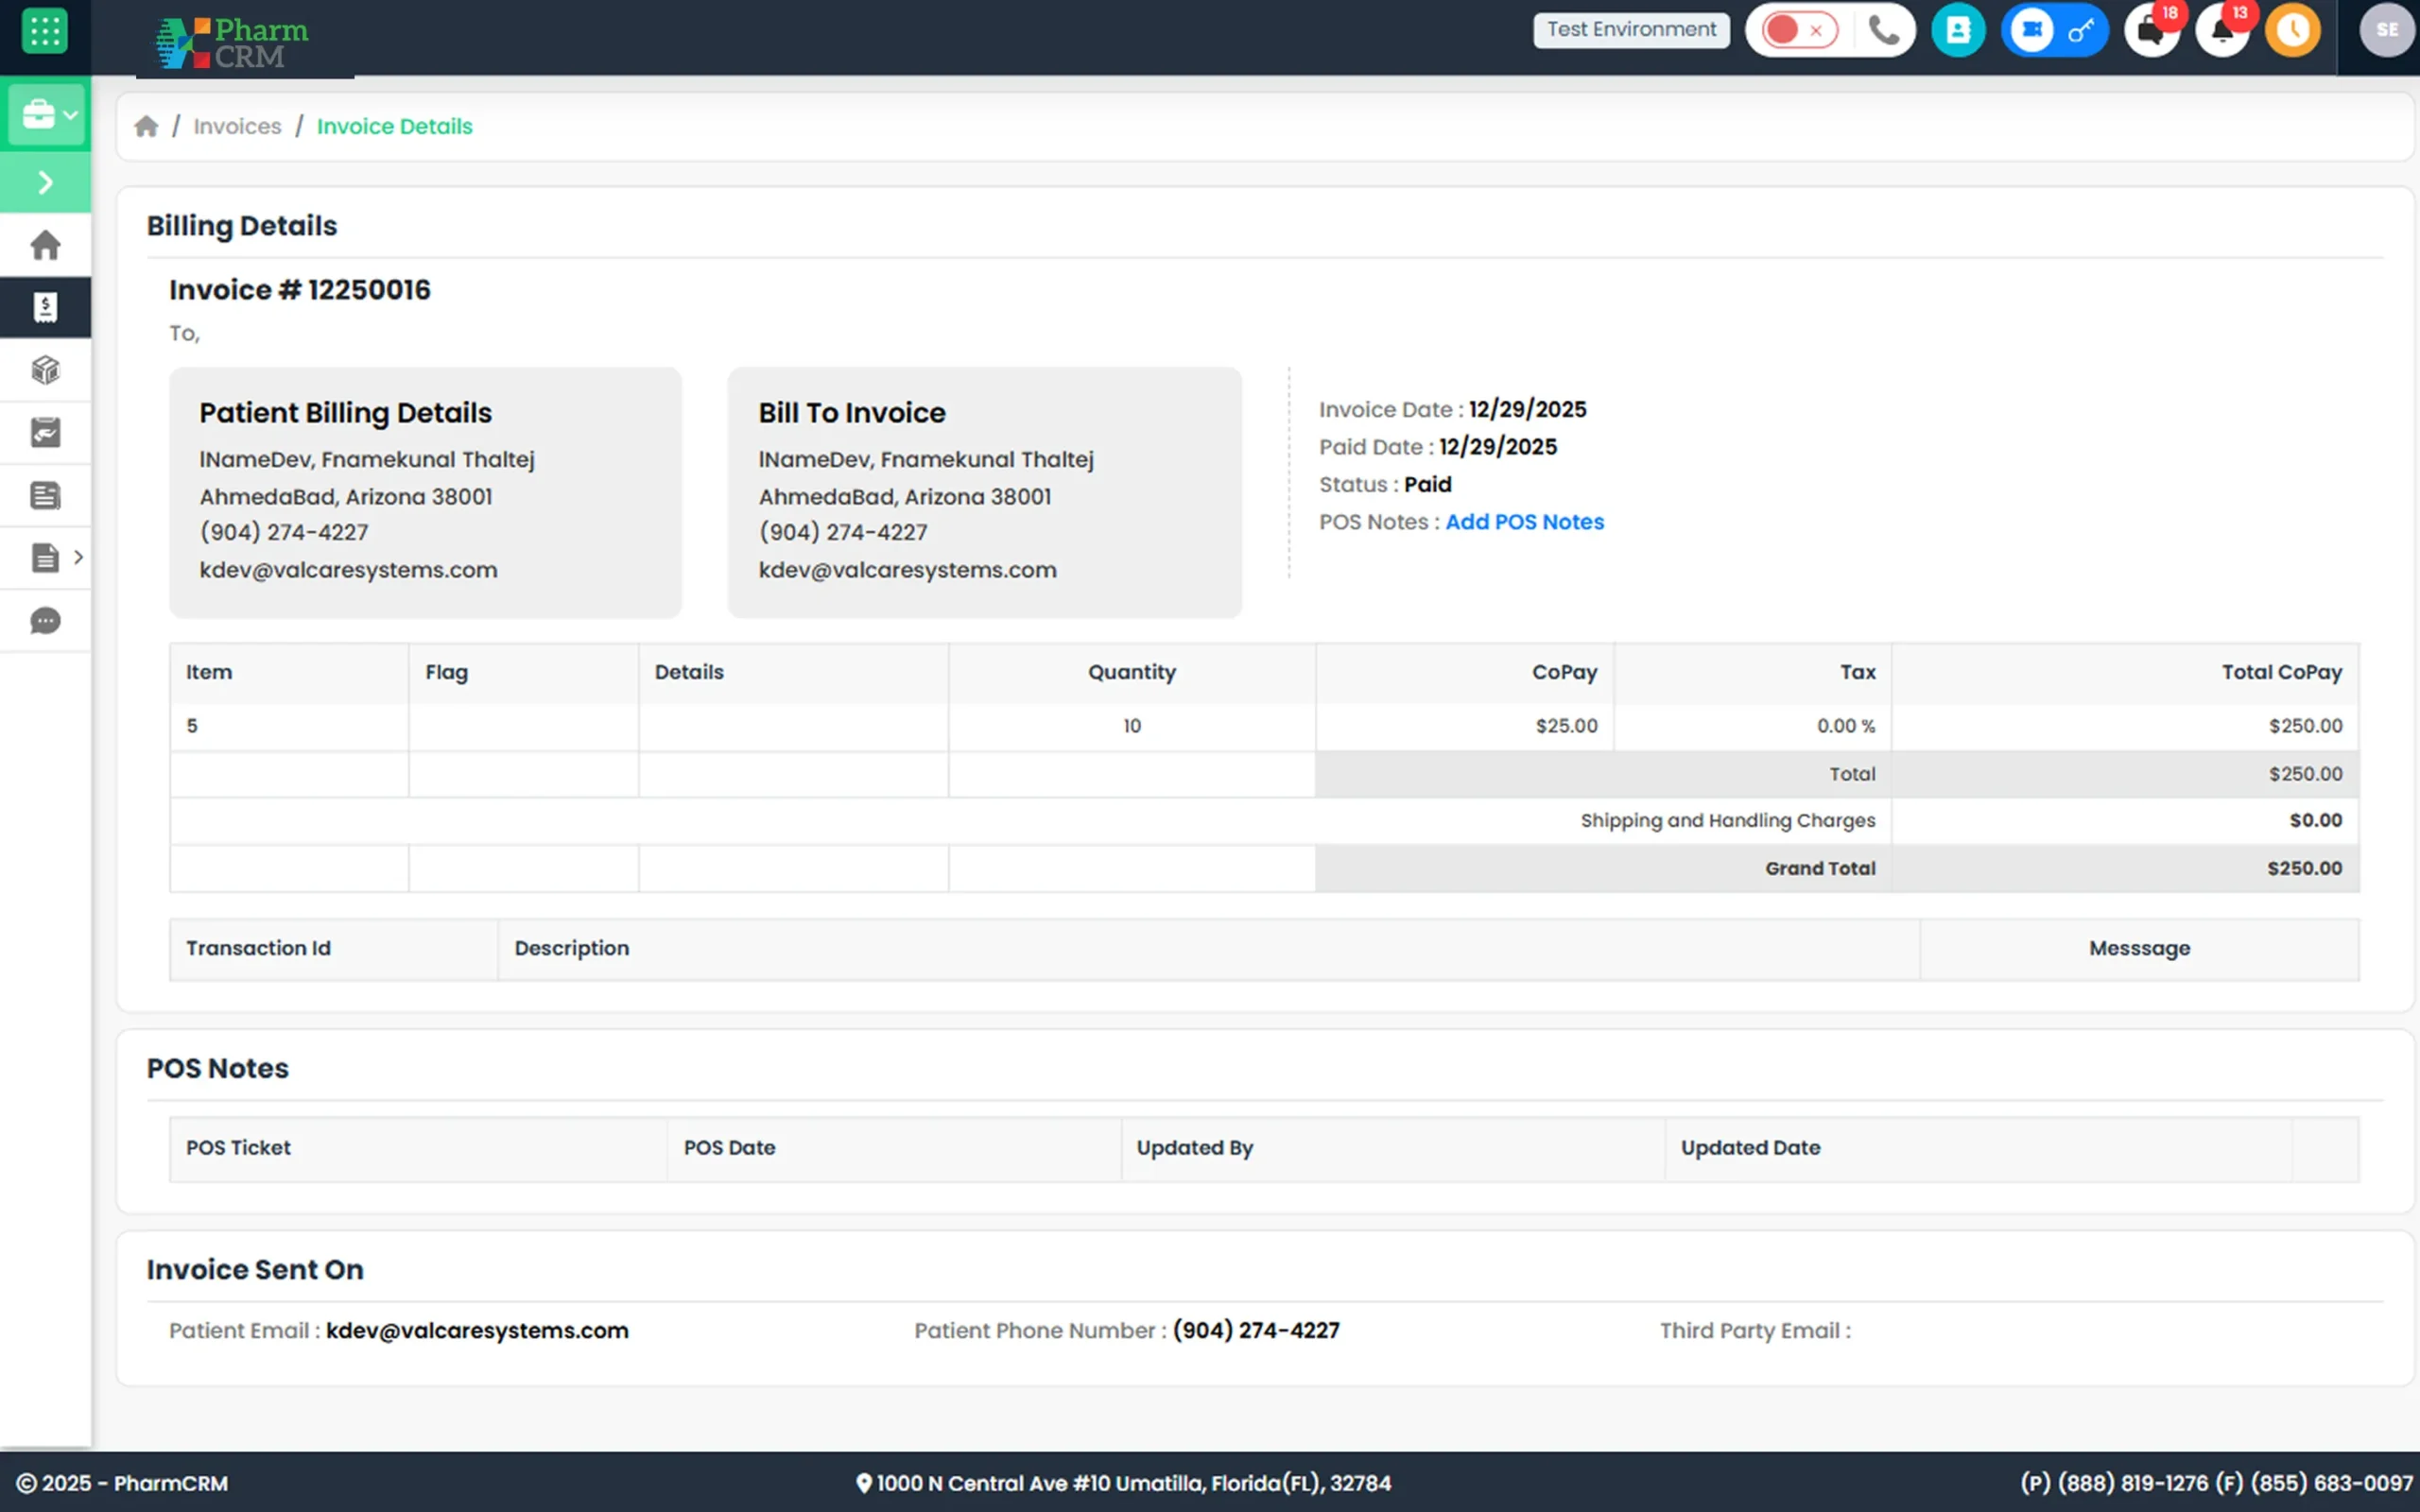Open the package box sidebar icon
2420x1512 pixels.
click(x=45, y=370)
